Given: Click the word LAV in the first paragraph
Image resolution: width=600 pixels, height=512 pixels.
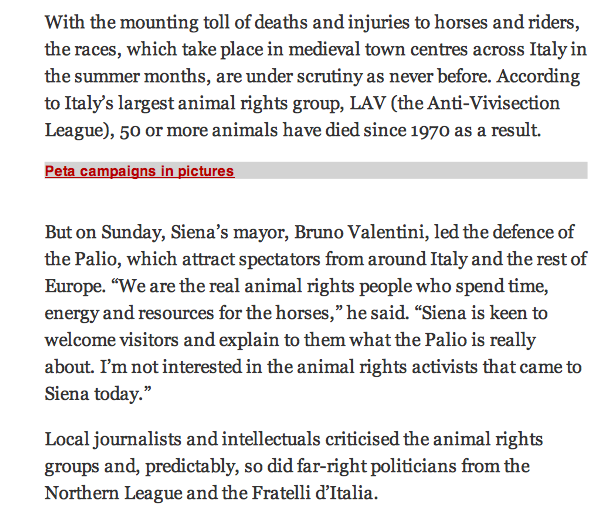Looking at the screenshot, I should tap(368, 103).
